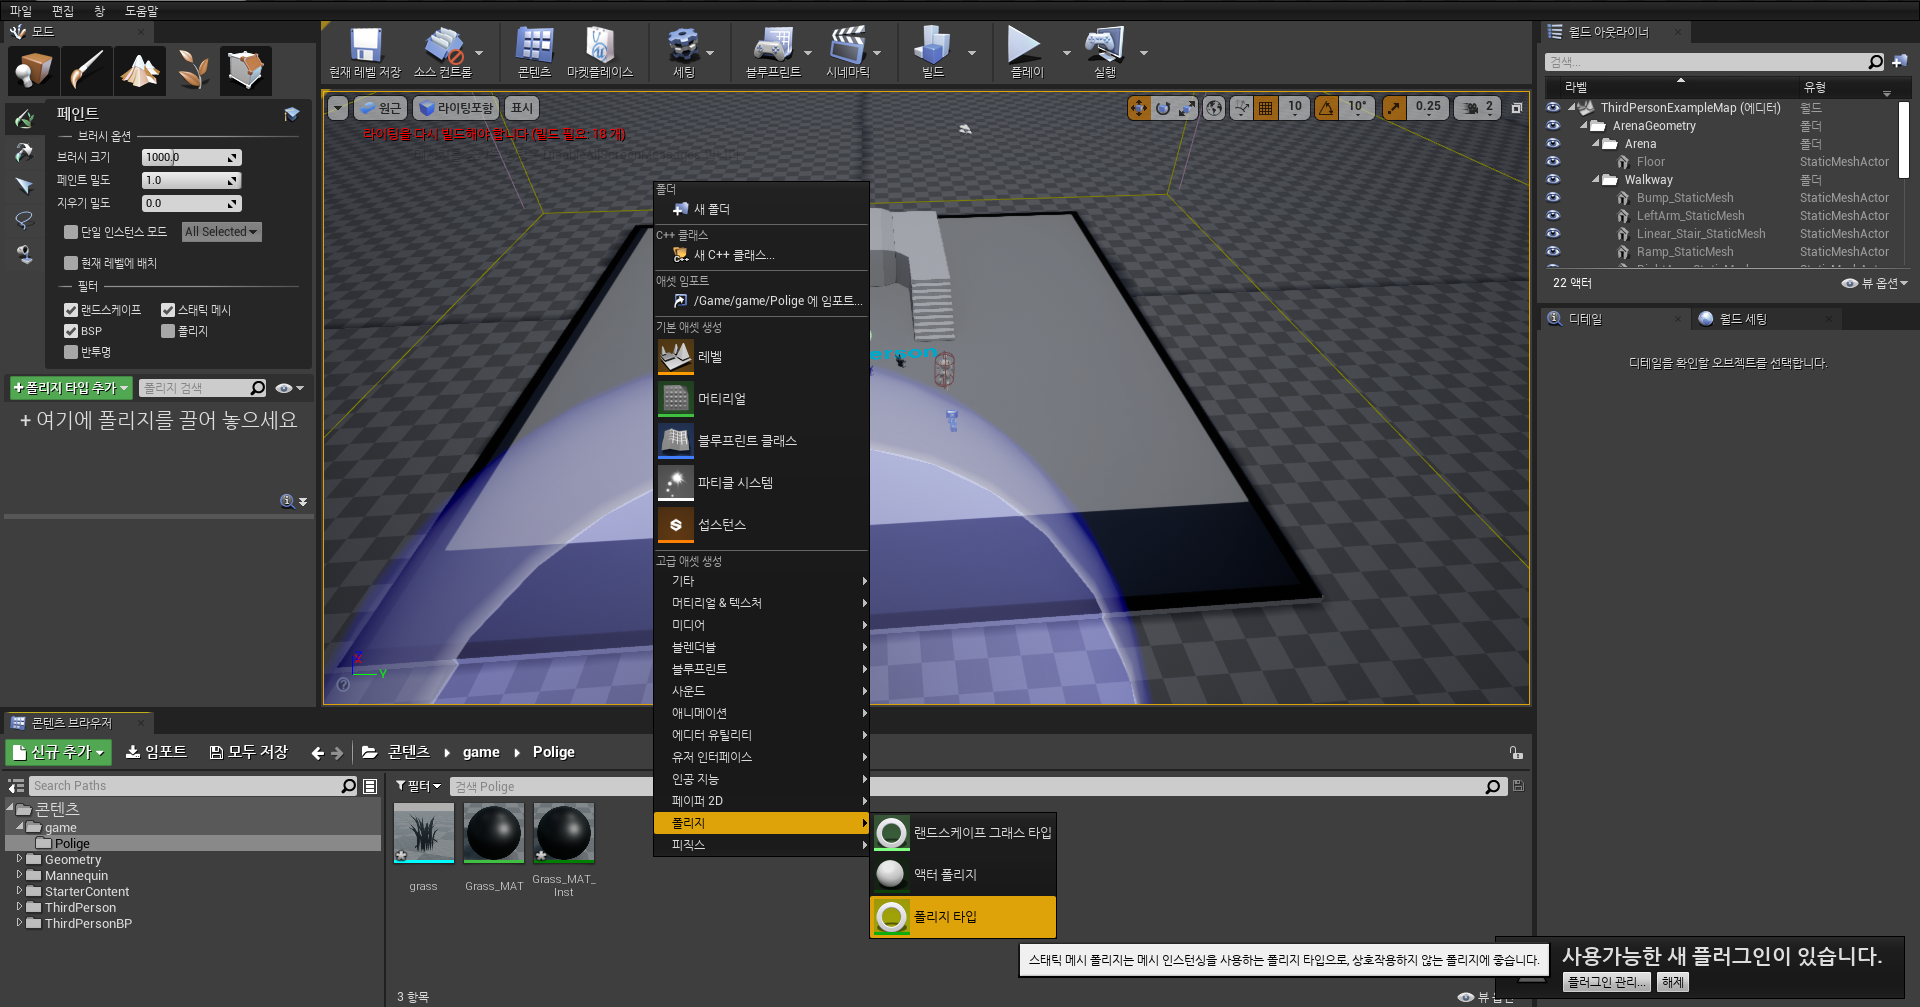Select the Geometry Editing mode icon

coord(245,70)
